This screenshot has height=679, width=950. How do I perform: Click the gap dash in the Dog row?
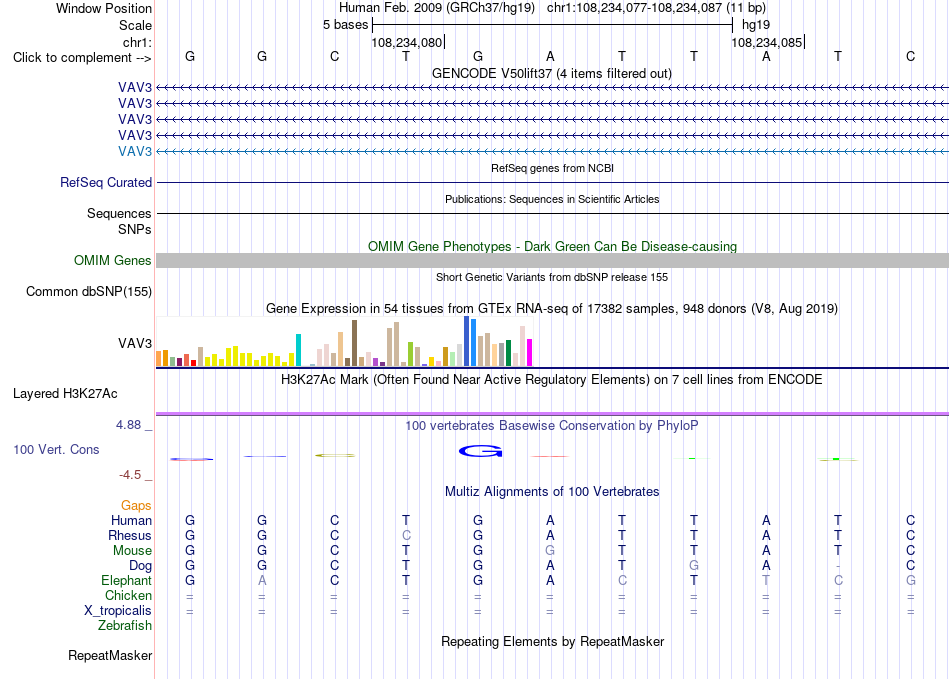(x=838, y=566)
